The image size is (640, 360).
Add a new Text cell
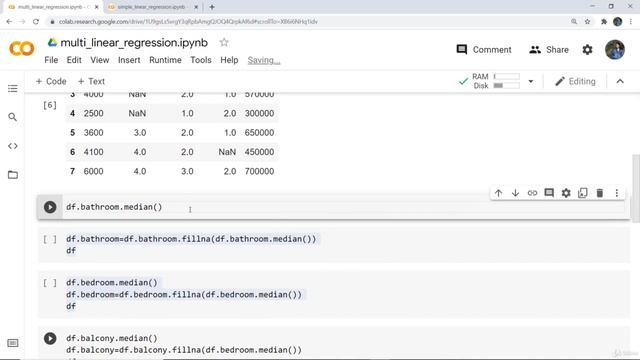[x=91, y=81]
